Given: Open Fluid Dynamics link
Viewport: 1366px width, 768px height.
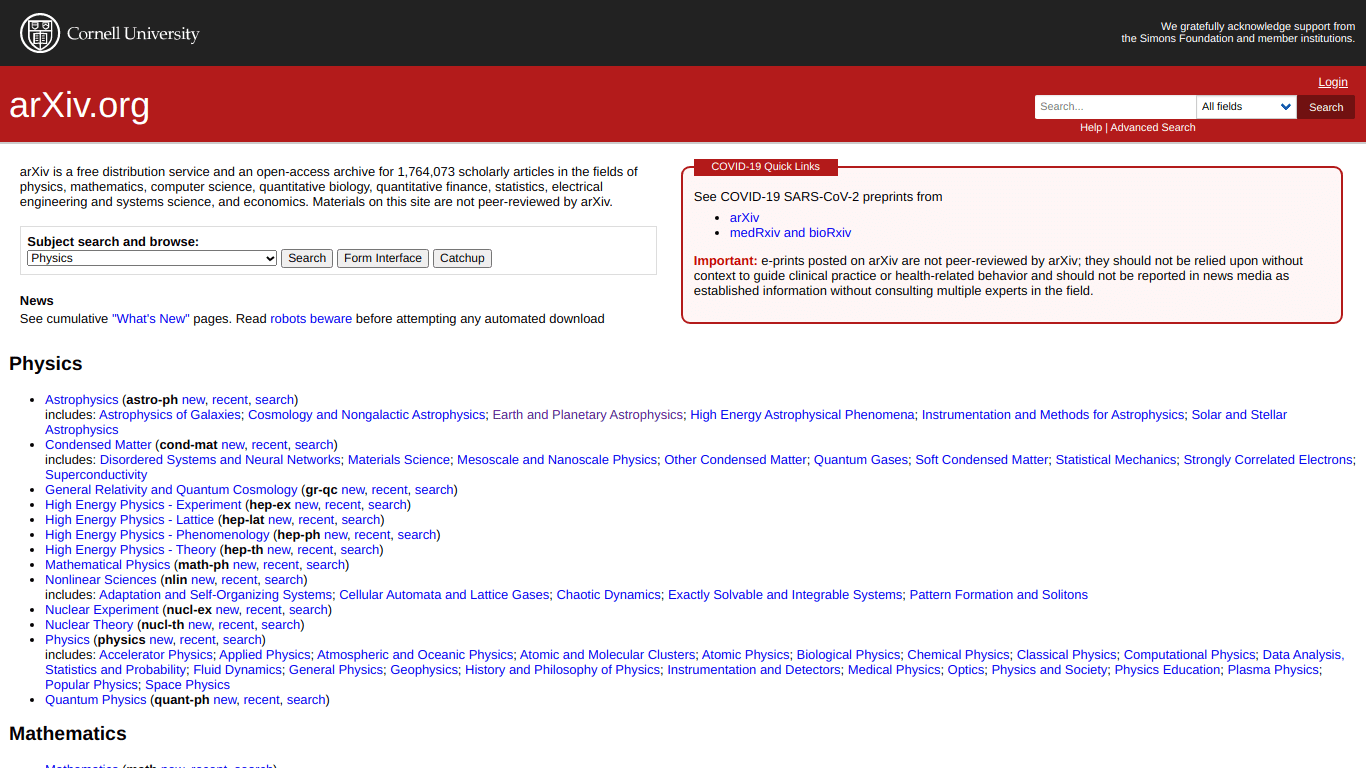Looking at the screenshot, I should [238, 670].
